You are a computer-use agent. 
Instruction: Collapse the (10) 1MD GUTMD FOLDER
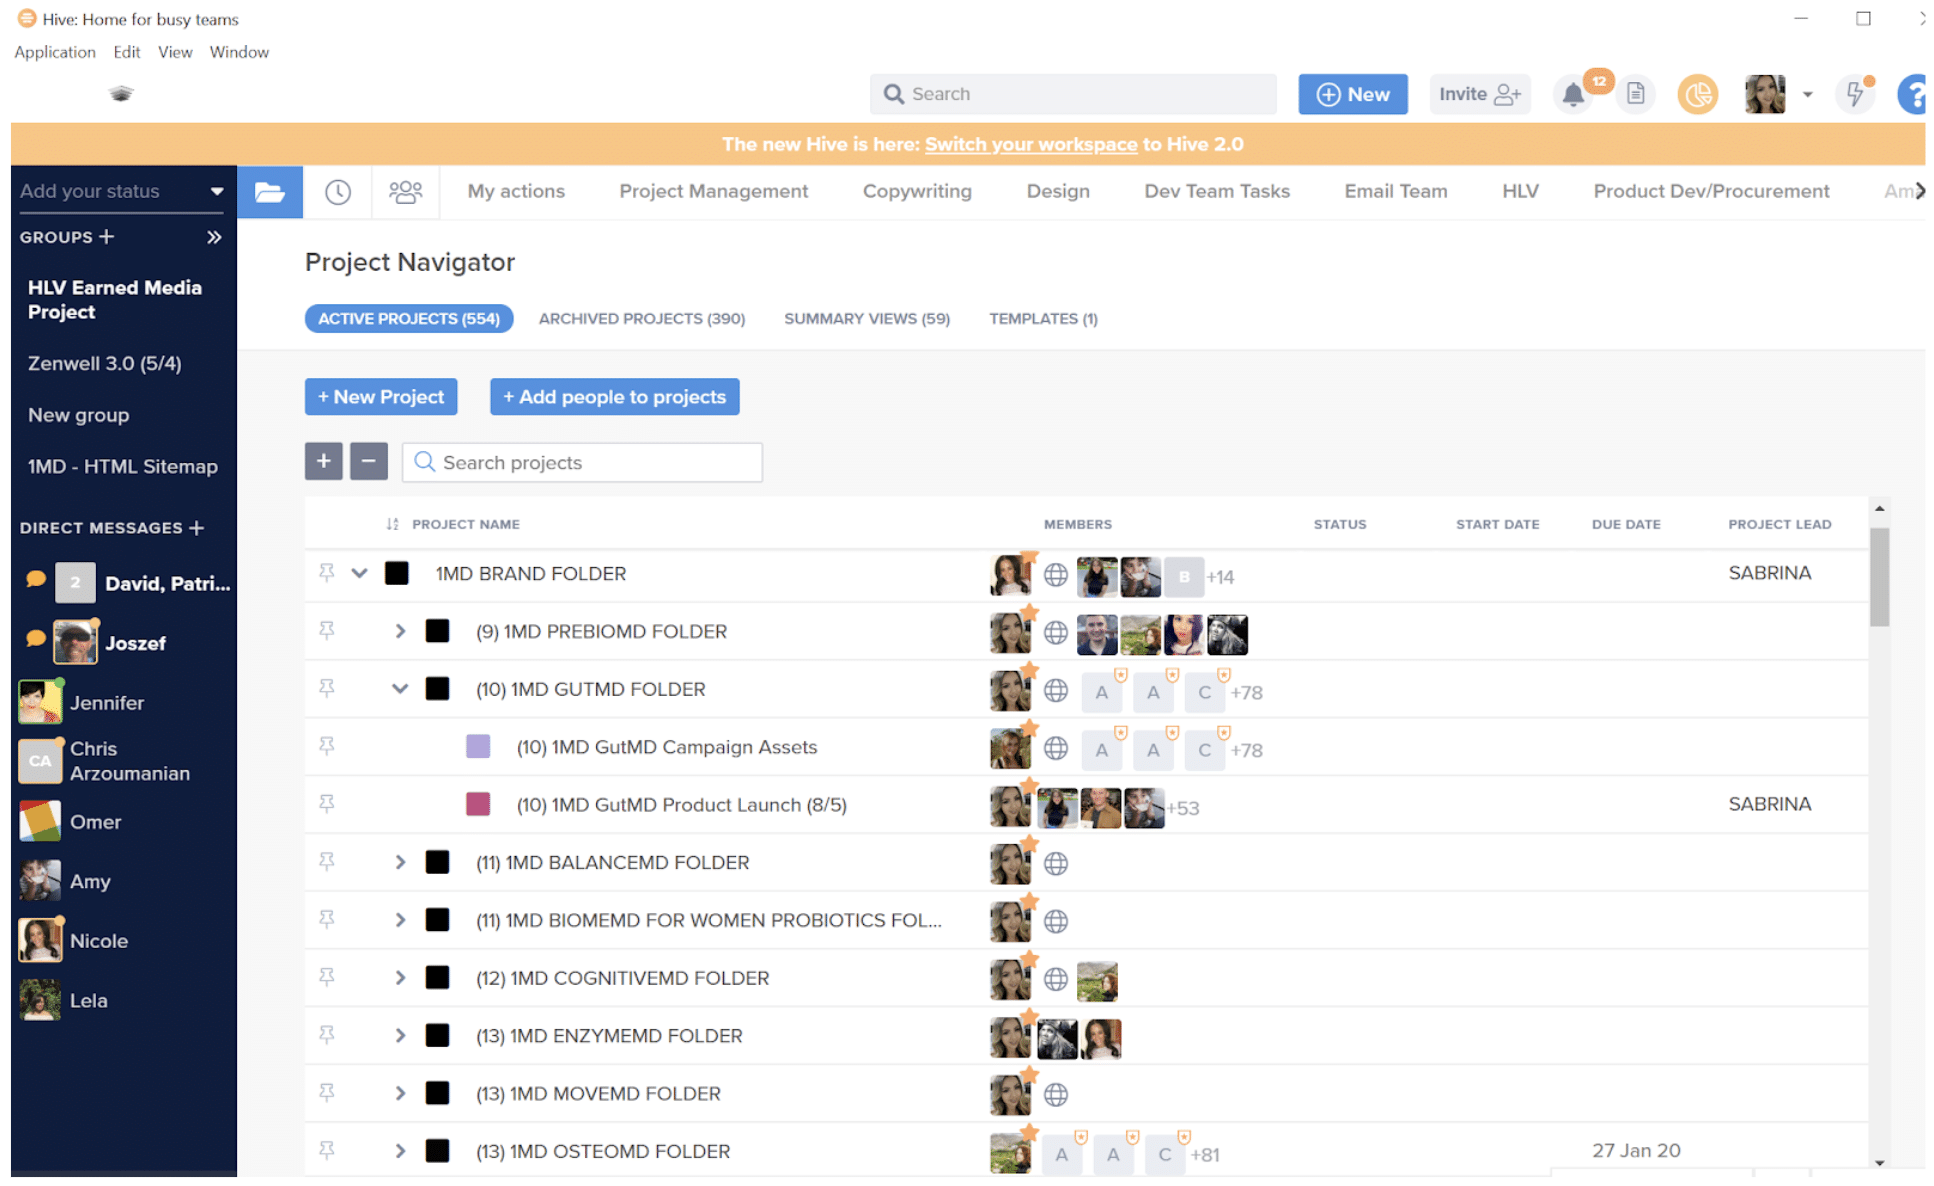[400, 689]
